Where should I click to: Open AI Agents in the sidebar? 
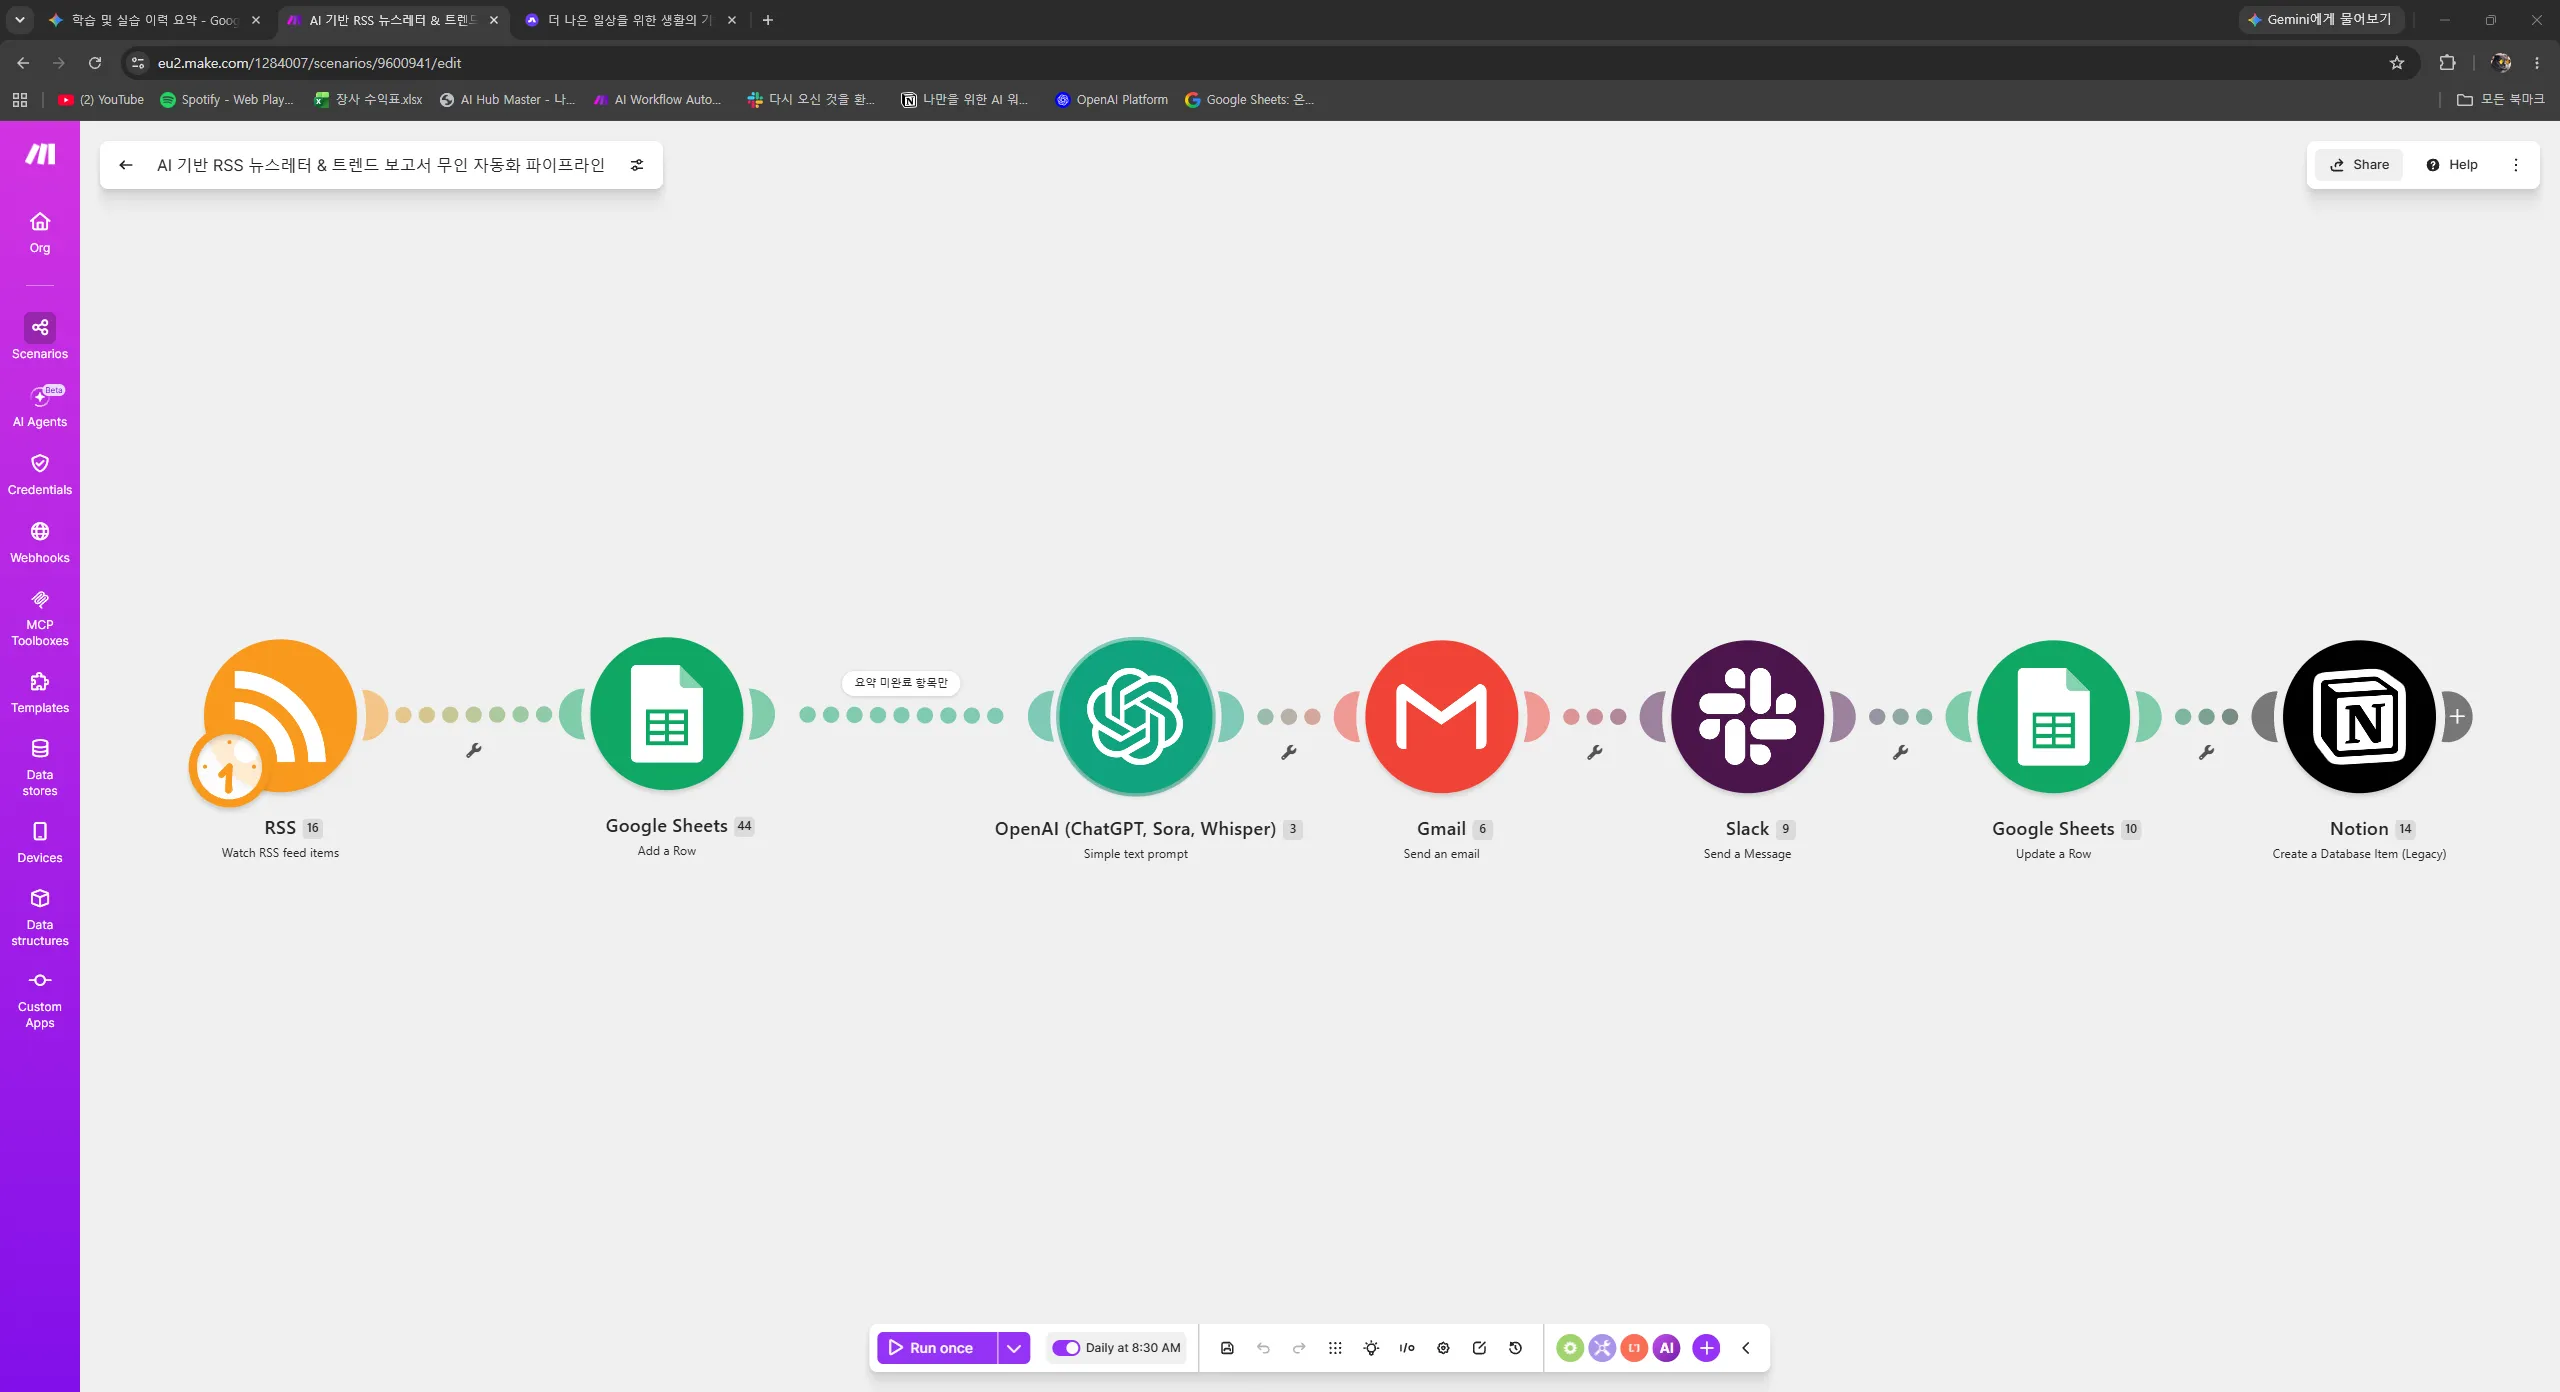click(40, 405)
